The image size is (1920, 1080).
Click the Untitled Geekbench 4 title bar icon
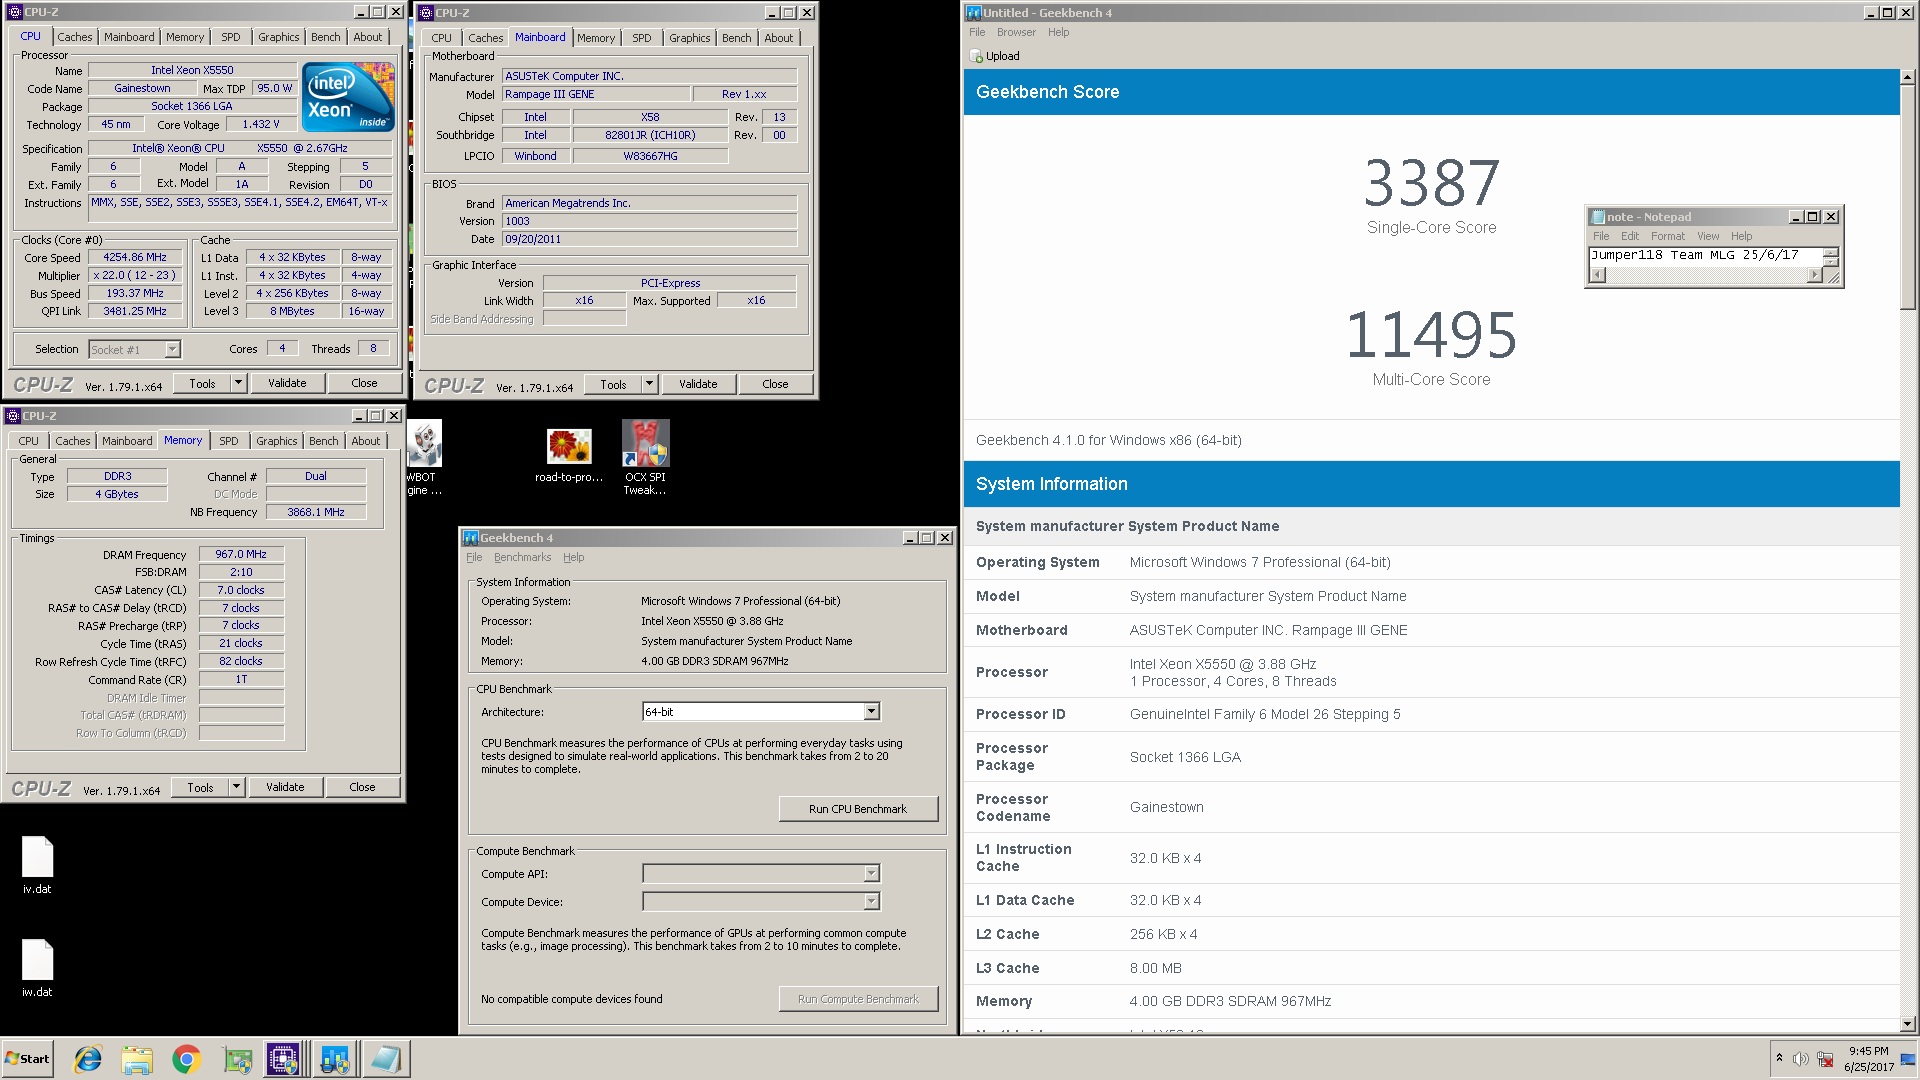974,13
